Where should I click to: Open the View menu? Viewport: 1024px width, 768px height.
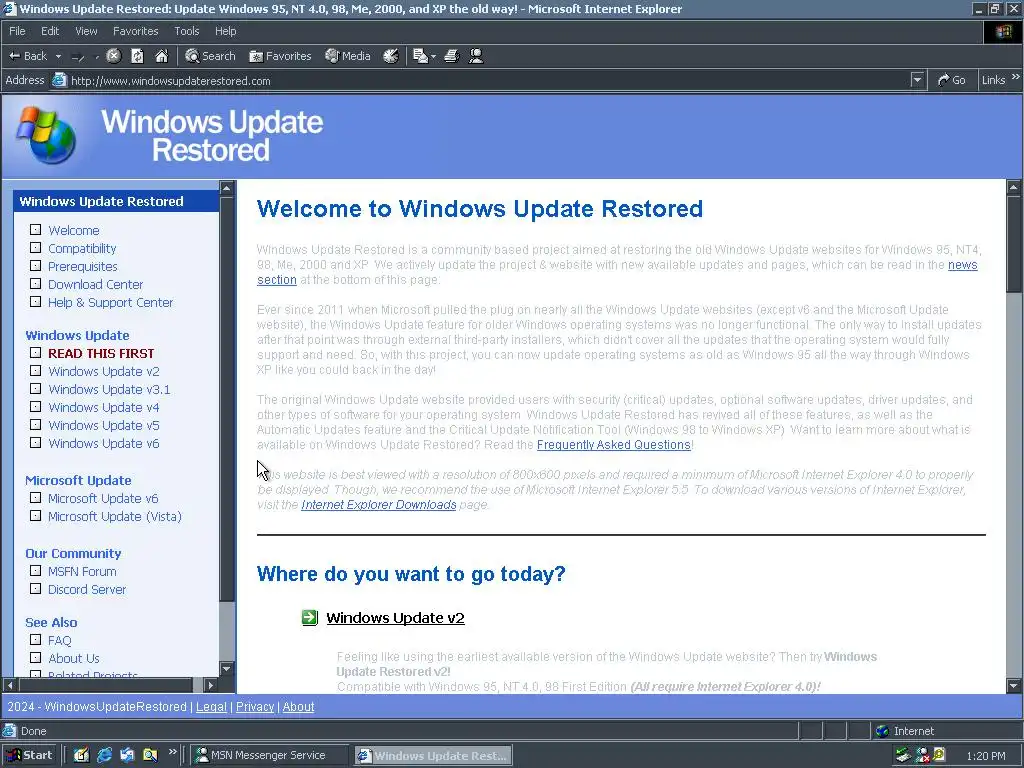pyautogui.click(x=86, y=31)
